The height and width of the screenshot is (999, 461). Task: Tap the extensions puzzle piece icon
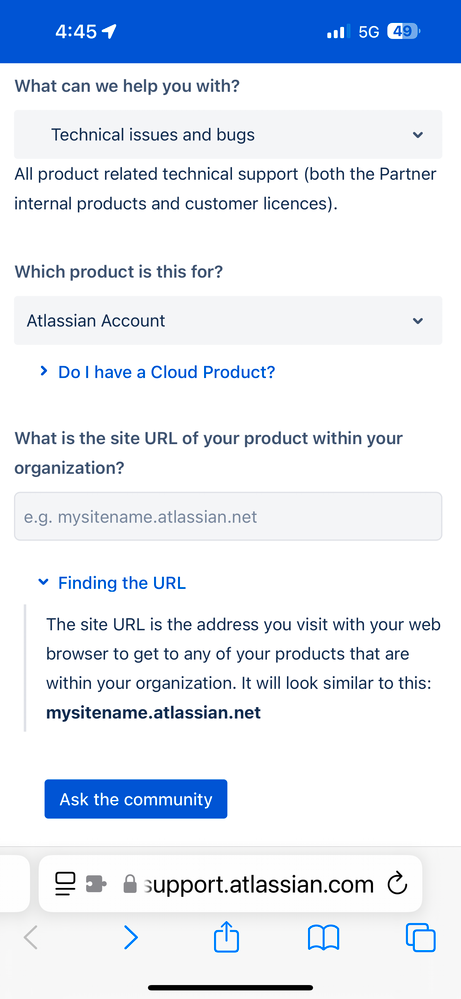96,884
